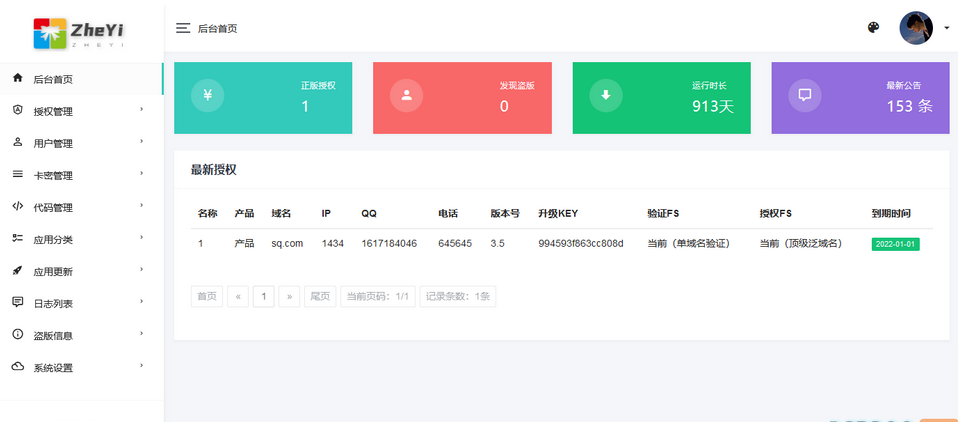Click the 后台首页 header breadcrumb text
The width and height of the screenshot is (961, 422).
point(218,28)
